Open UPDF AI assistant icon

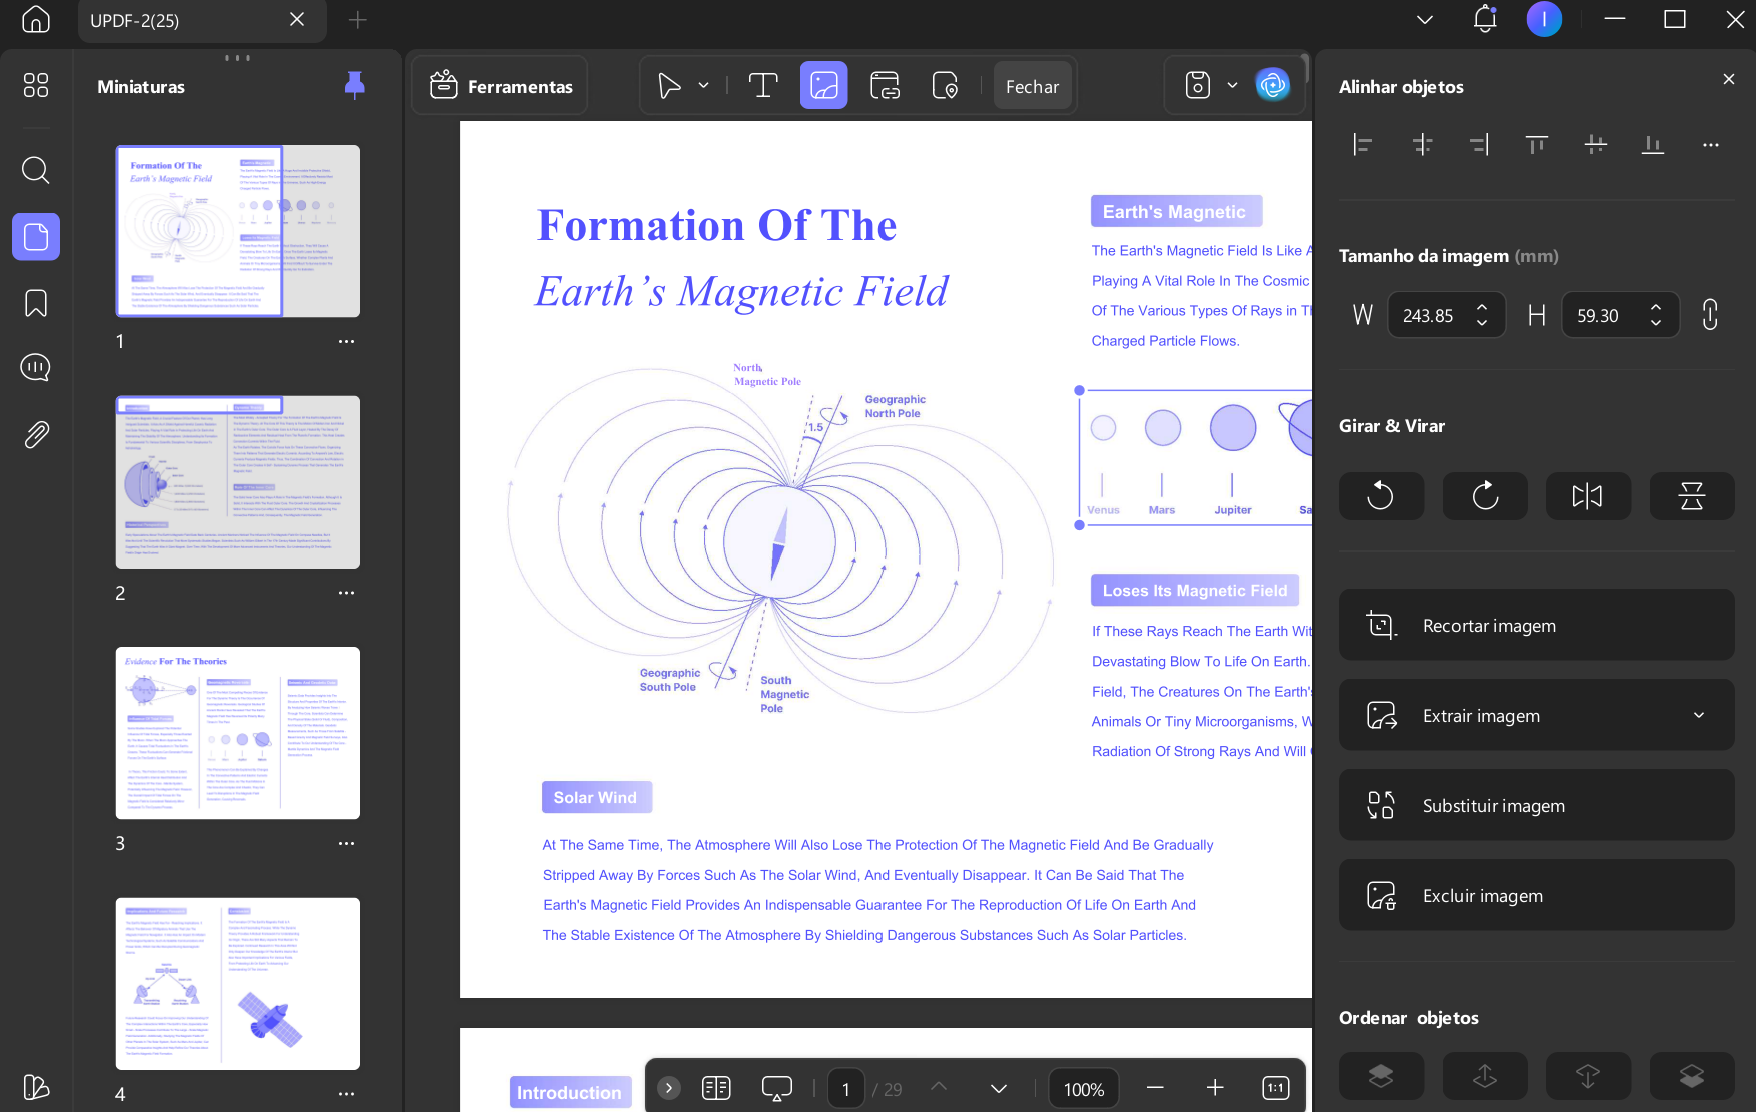coord(1273,86)
